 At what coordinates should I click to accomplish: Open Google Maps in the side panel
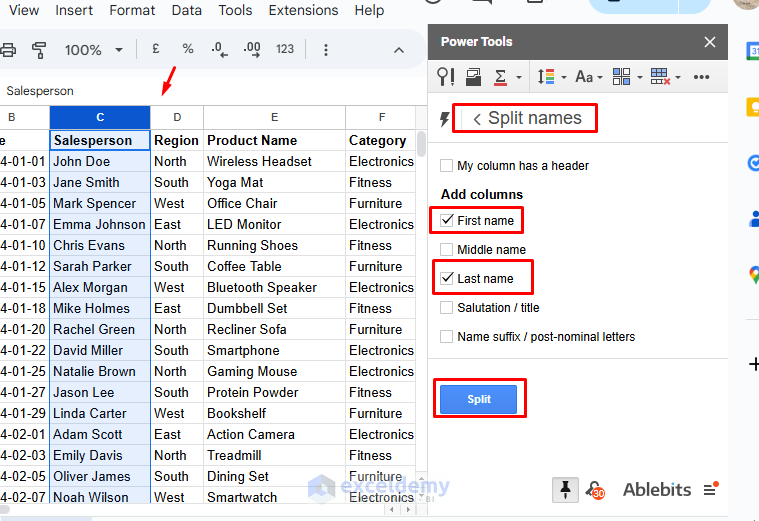(x=754, y=275)
